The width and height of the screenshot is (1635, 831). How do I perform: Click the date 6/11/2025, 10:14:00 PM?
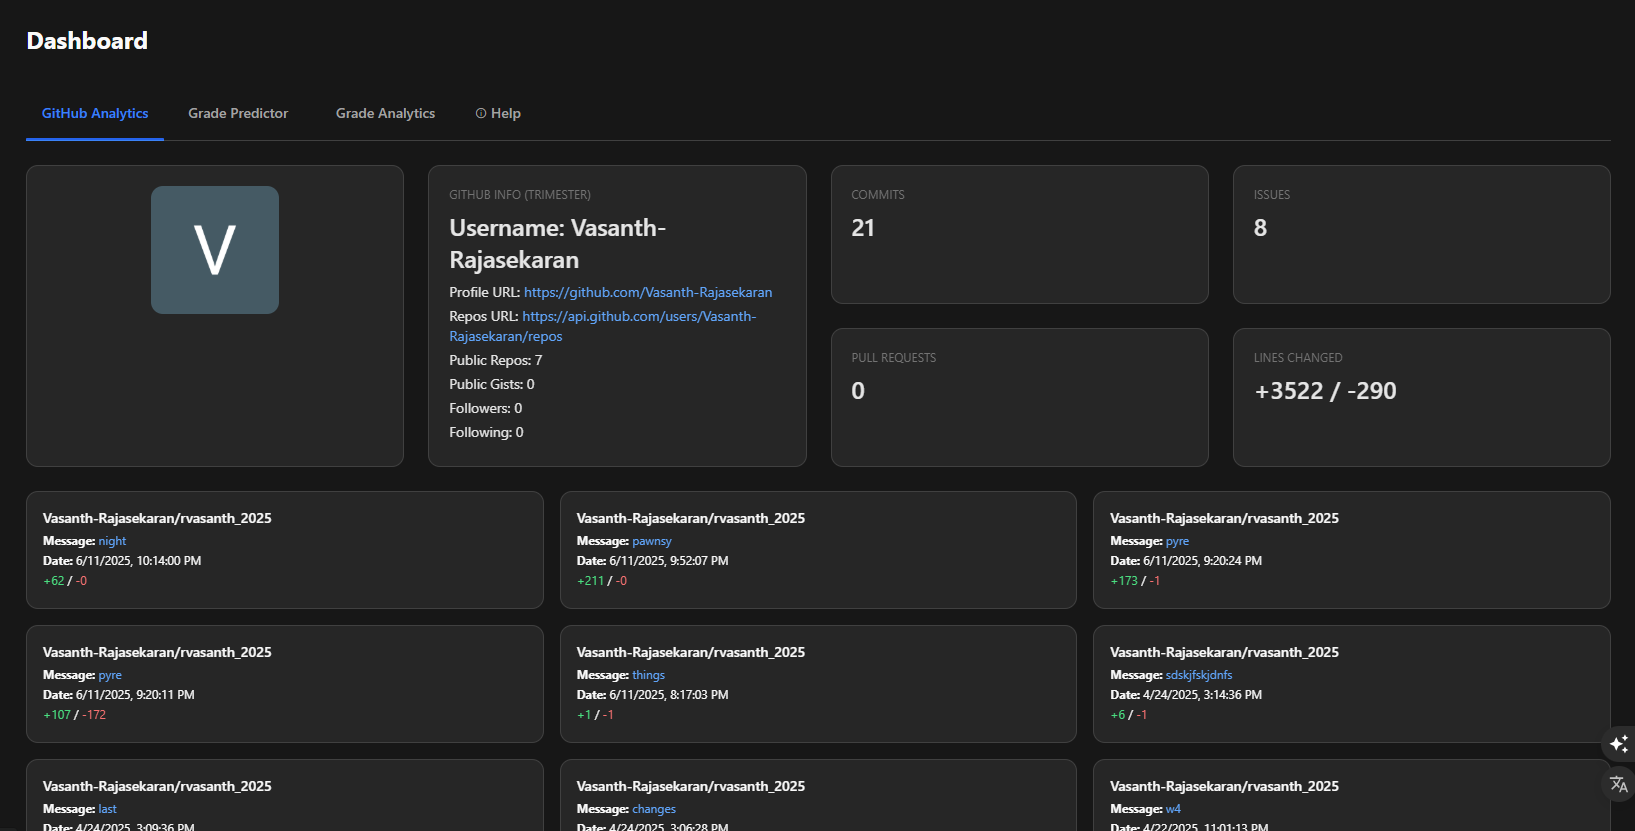139,561
